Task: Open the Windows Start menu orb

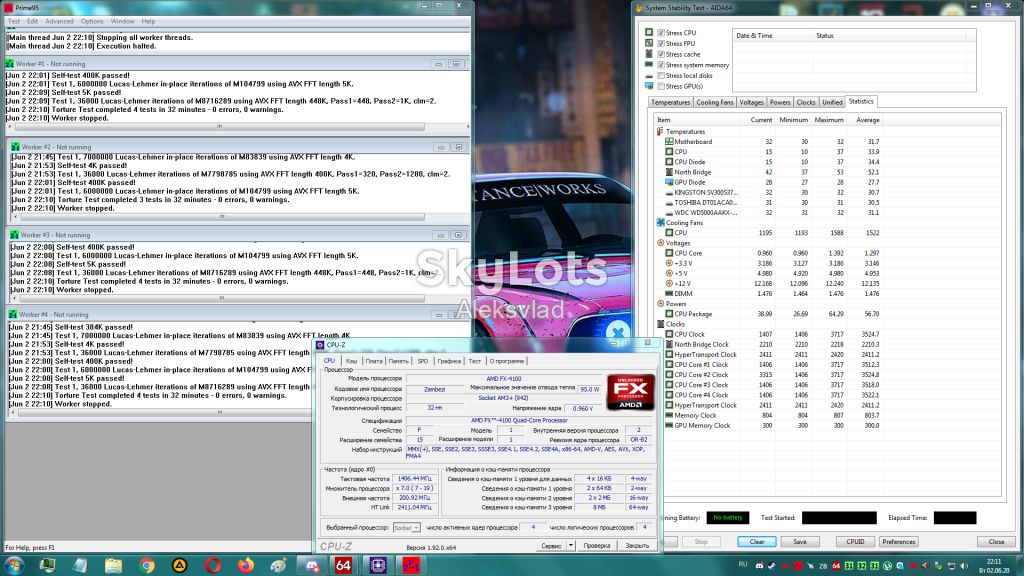Action: (x=14, y=565)
